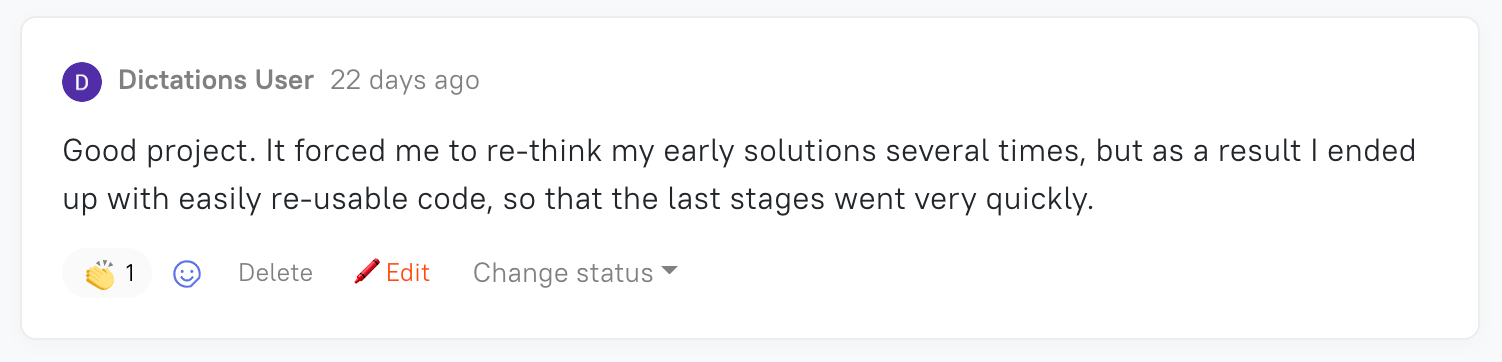The height and width of the screenshot is (362, 1502).
Task: Click the Edit text link
Action: (x=408, y=273)
